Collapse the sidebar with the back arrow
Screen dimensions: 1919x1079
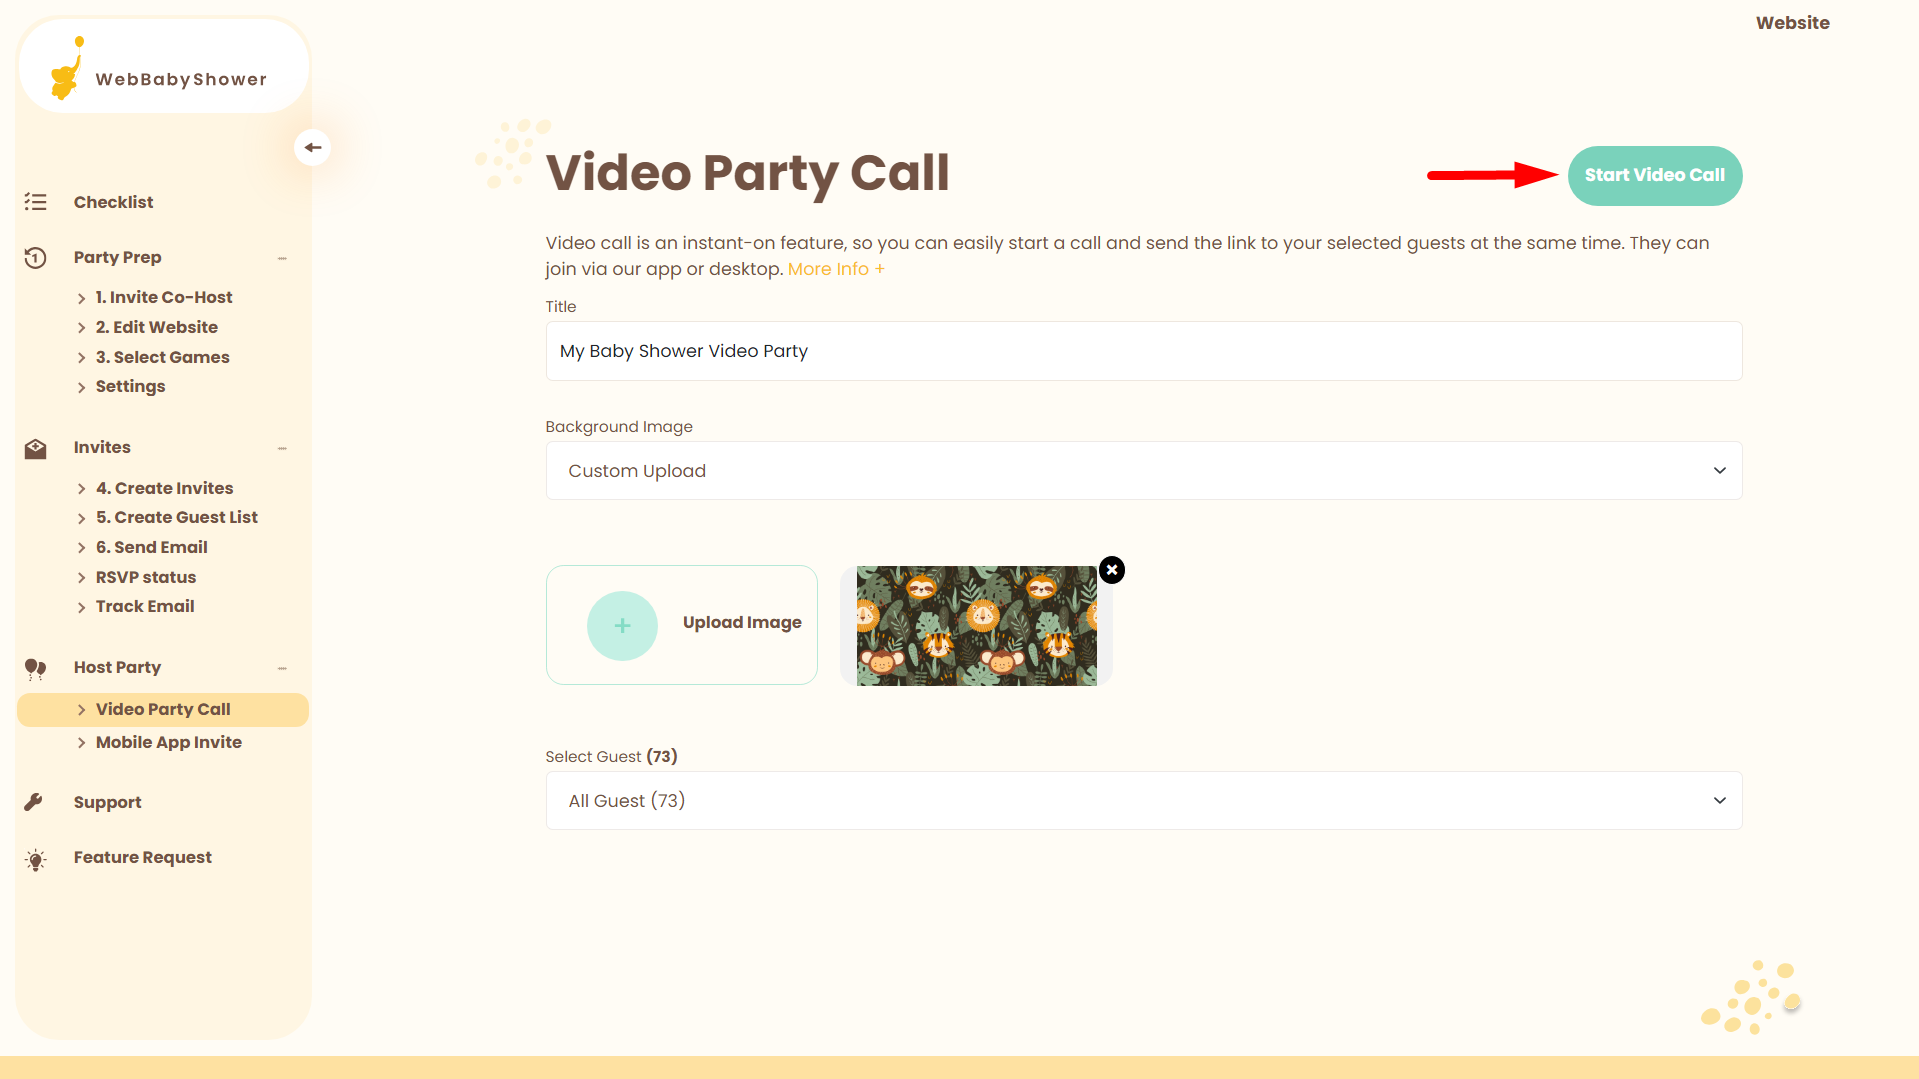click(x=313, y=147)
